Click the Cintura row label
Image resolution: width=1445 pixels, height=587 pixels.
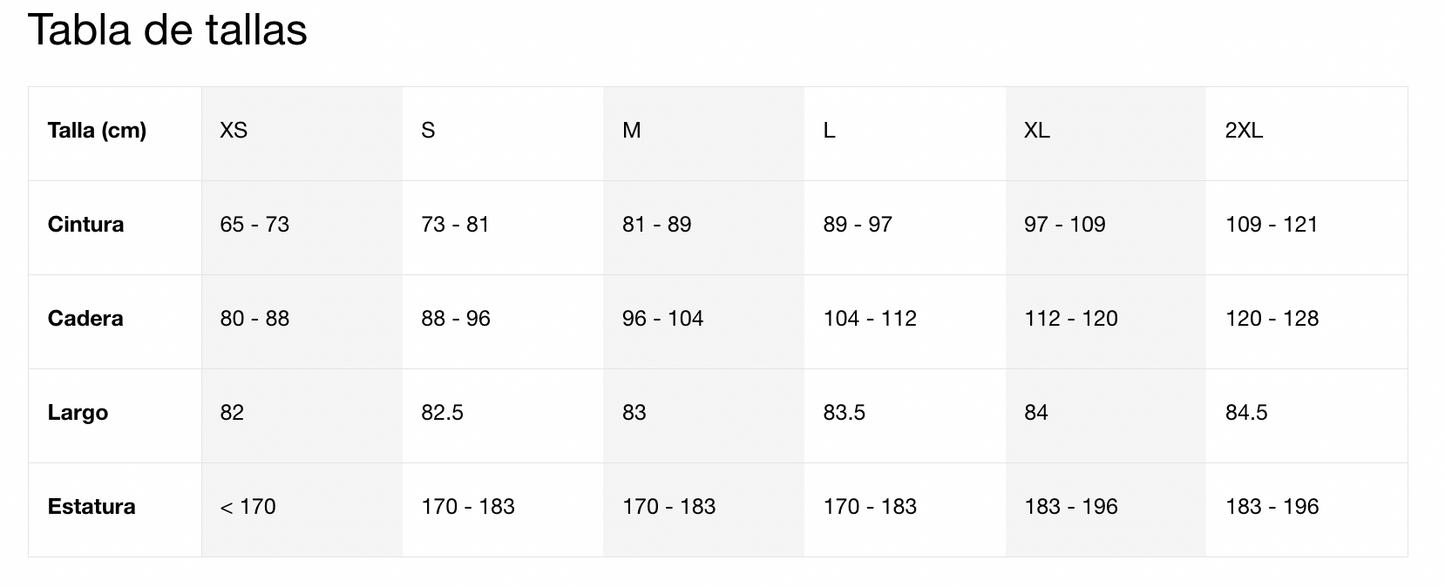86,224
